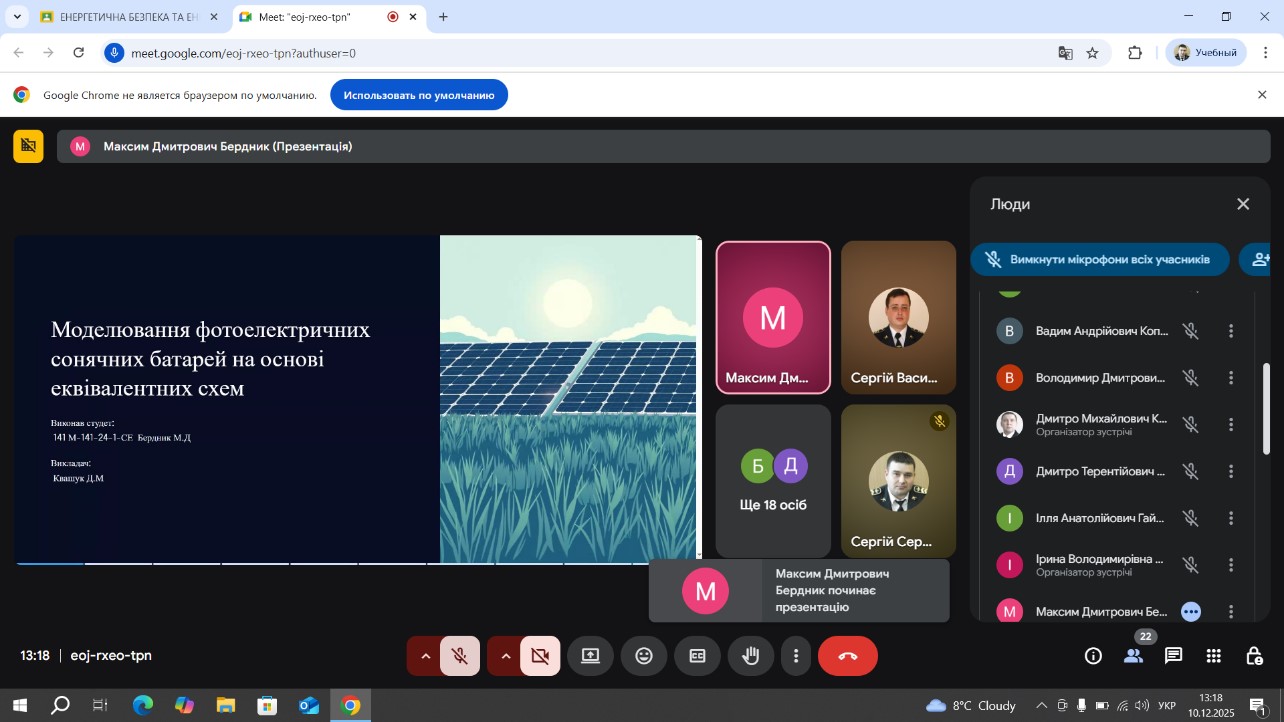This screenshot has width=1284, height=722.
Task: Click the participants list scrollbar
Action: point(1267,408)
